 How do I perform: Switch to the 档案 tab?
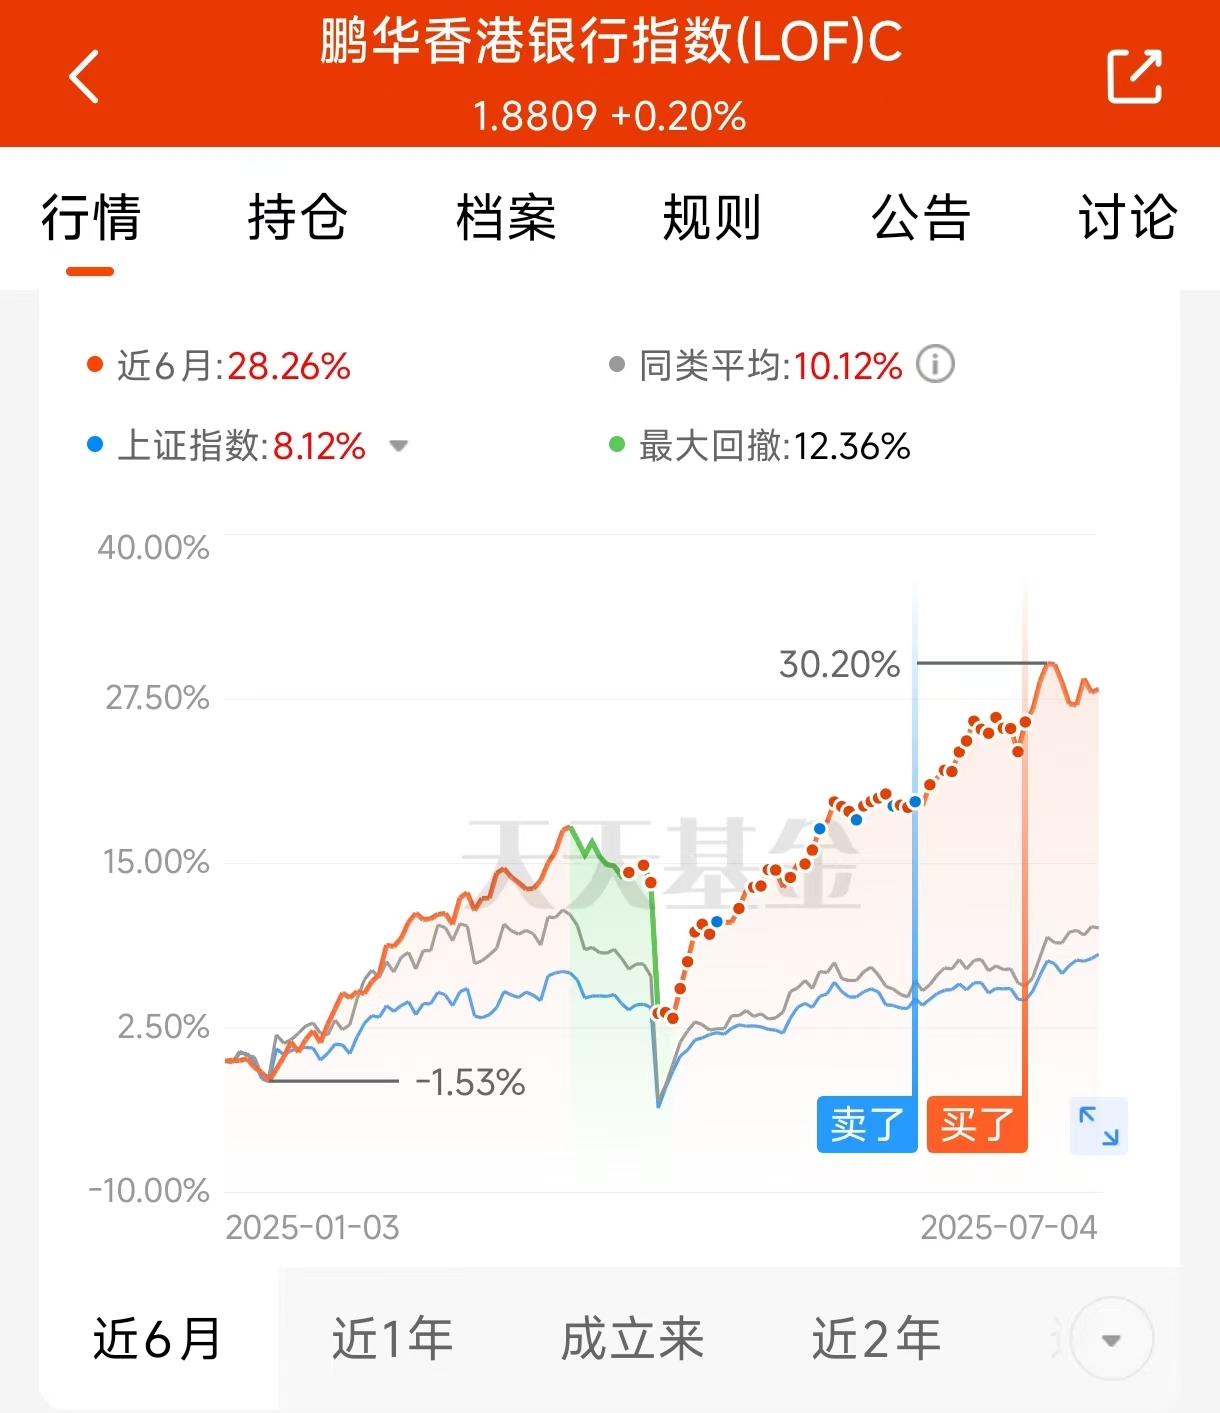505,217
